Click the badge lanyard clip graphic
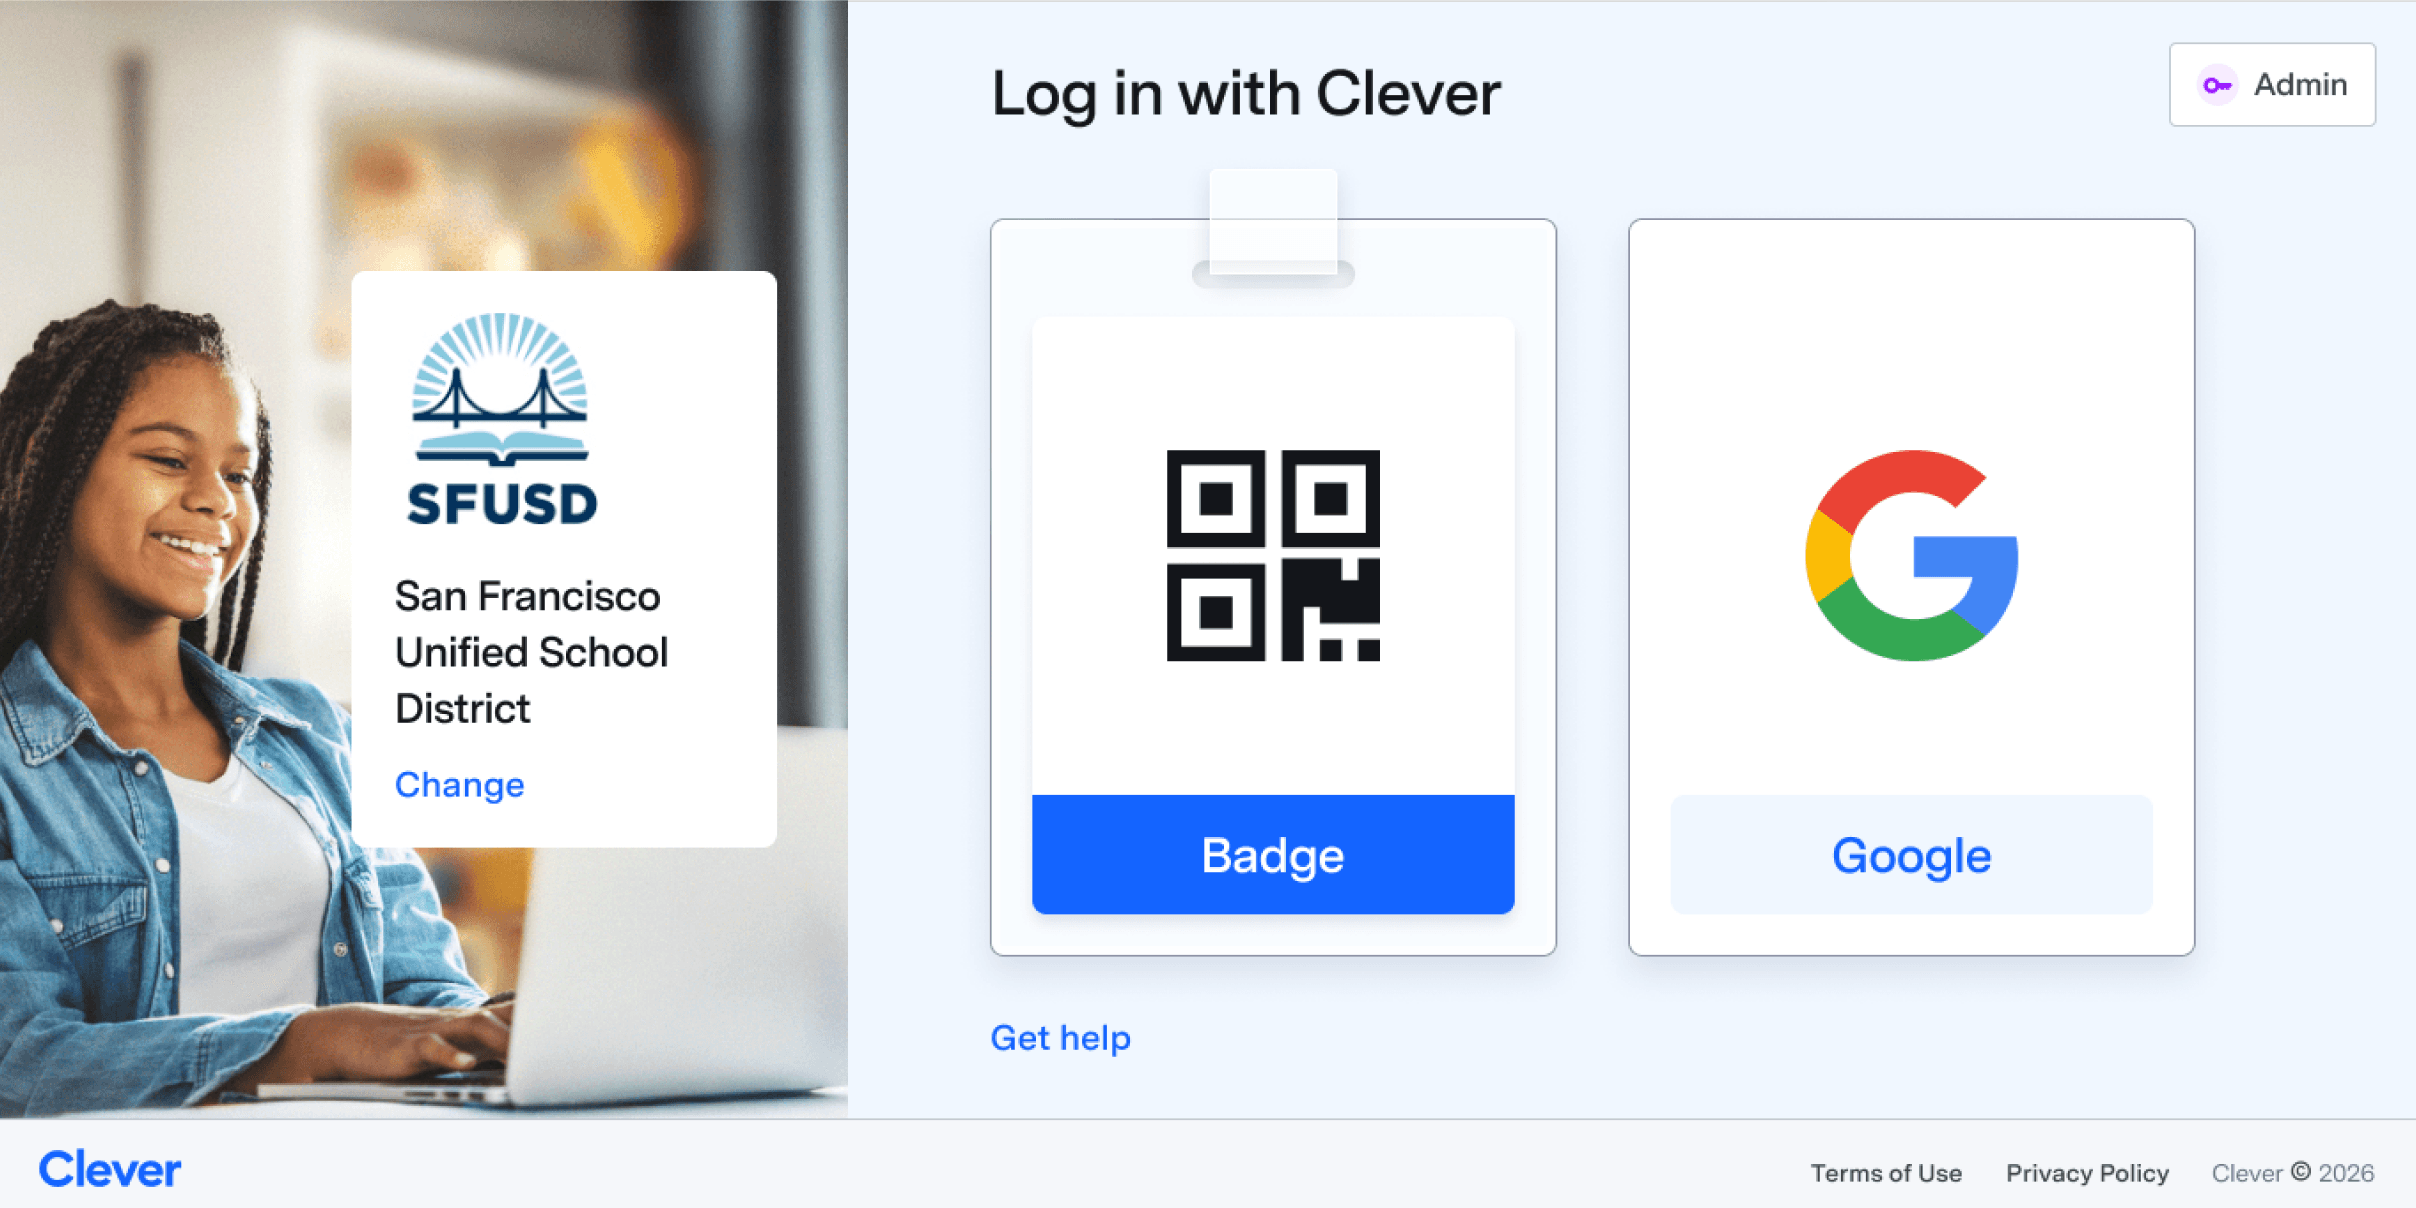 [x=1273, y=229]
